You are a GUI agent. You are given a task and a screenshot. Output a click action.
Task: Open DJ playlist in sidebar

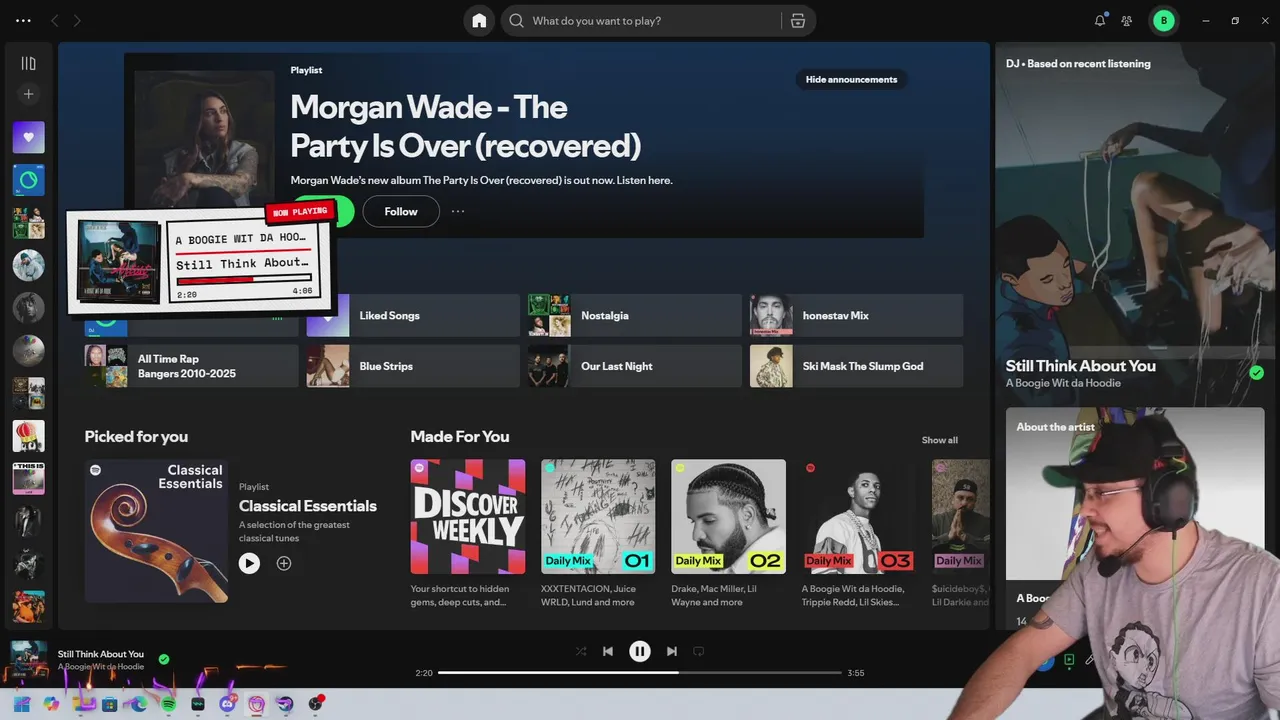28,180
